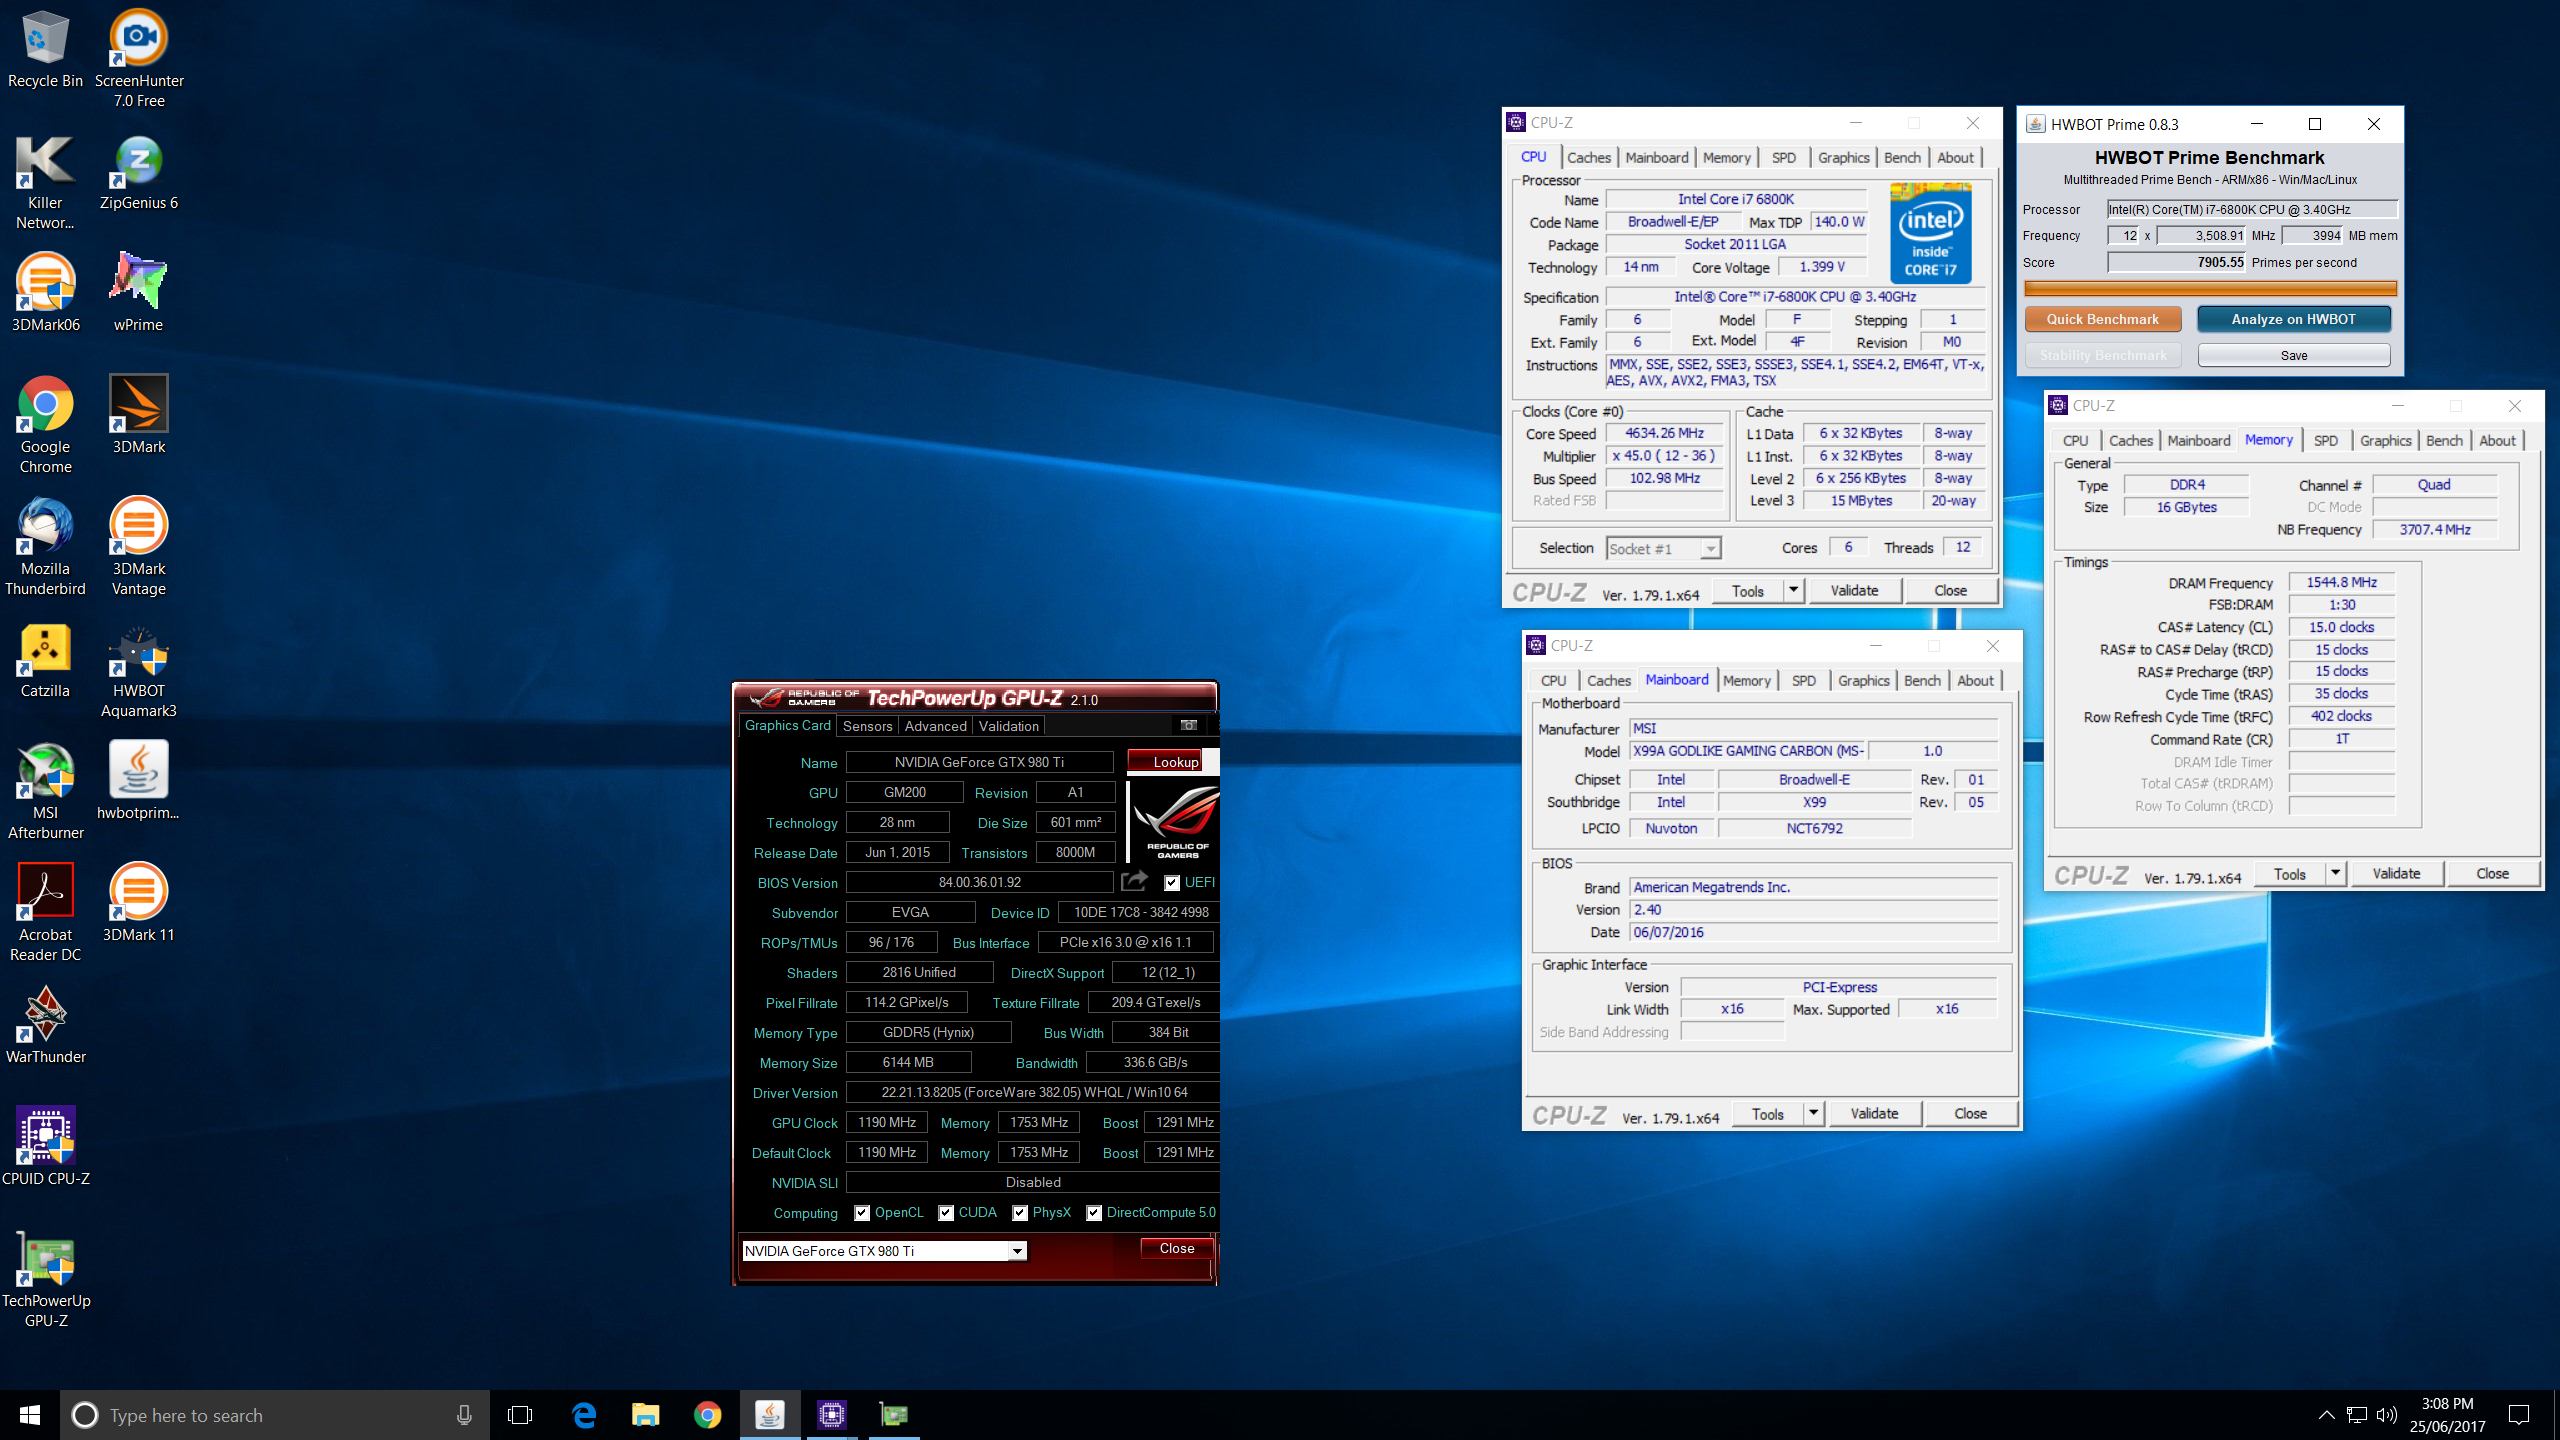The height and width of the screenshot is (1440, 2560).
Task: Click network tray icon
Action: tap(2357, 1415)
